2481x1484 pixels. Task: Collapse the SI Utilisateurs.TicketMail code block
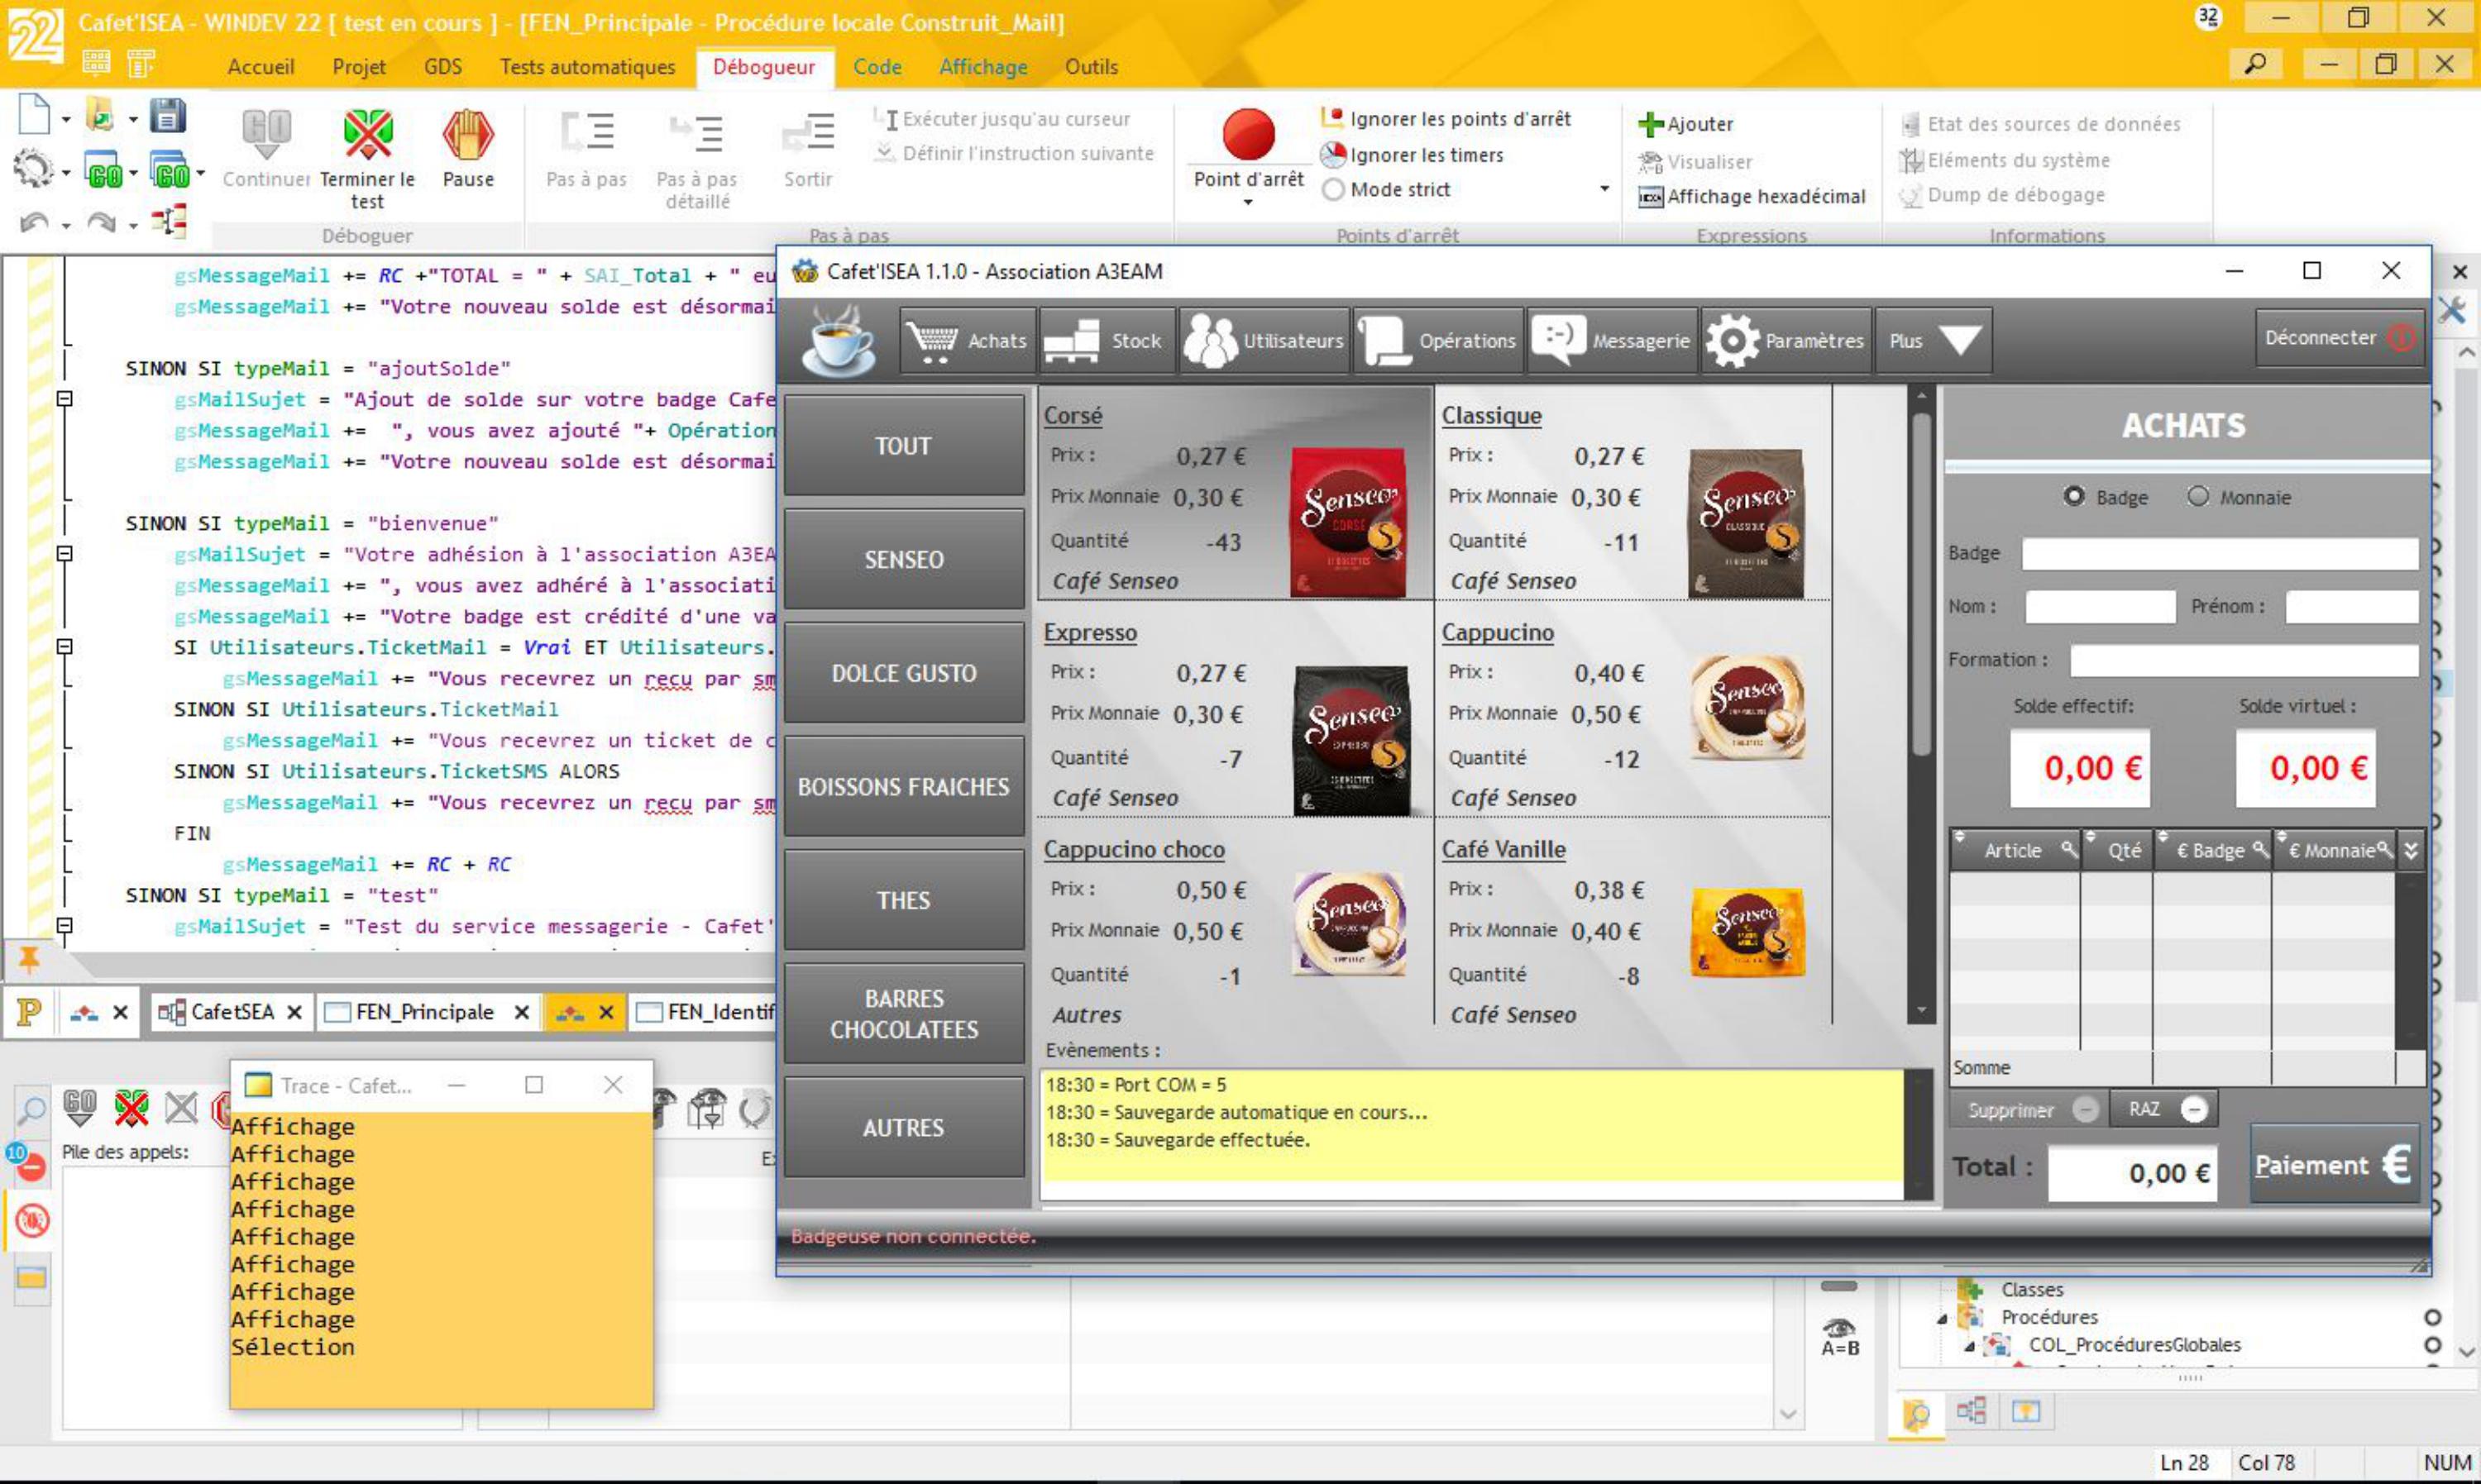point(65,647)
